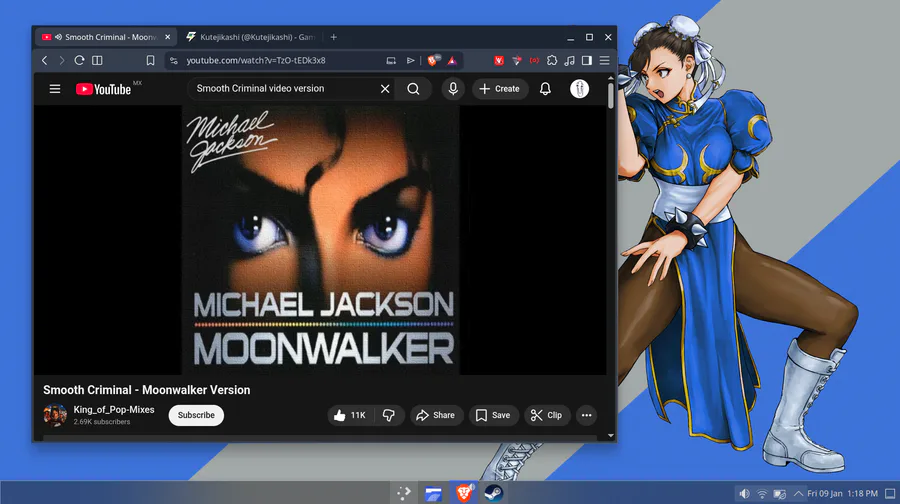Like the video with 11K likes

(x=350, y=415)
